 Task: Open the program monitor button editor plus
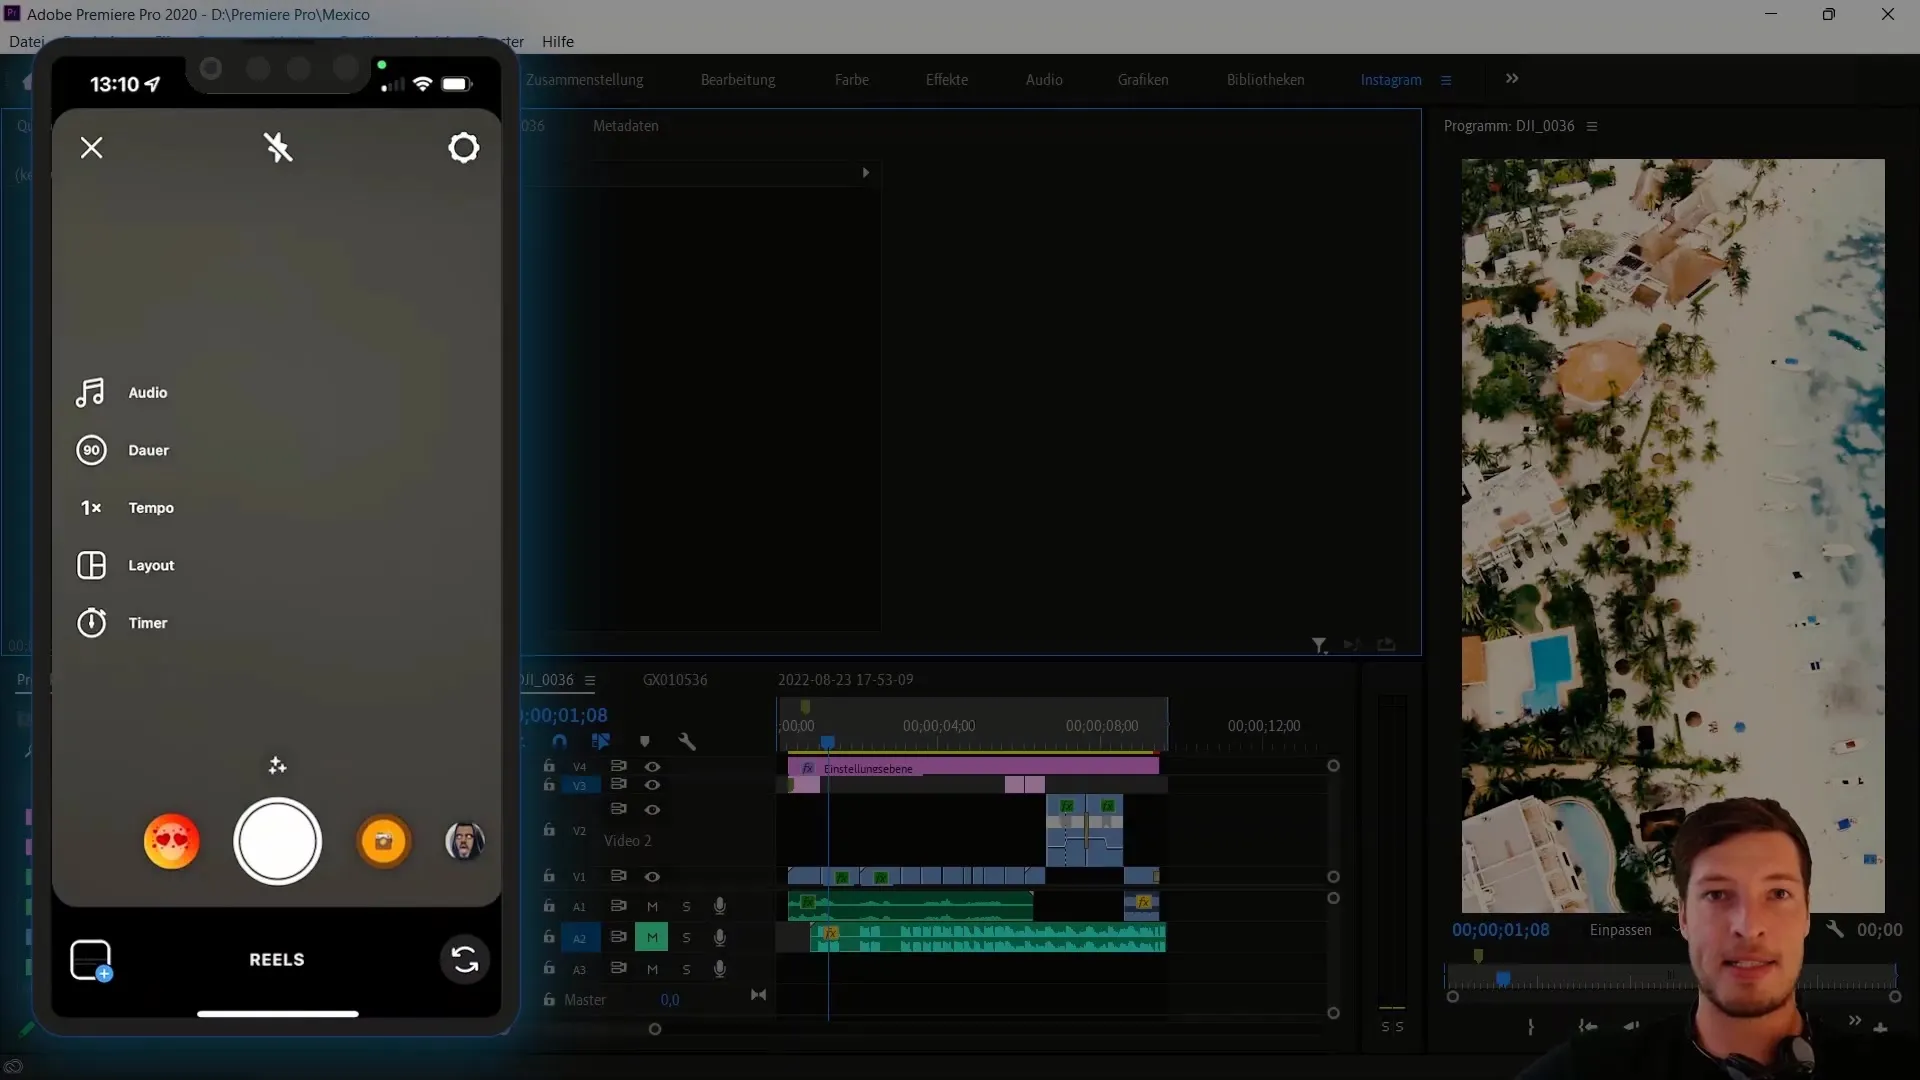pyautogui.click(x=1881, y=1027)
